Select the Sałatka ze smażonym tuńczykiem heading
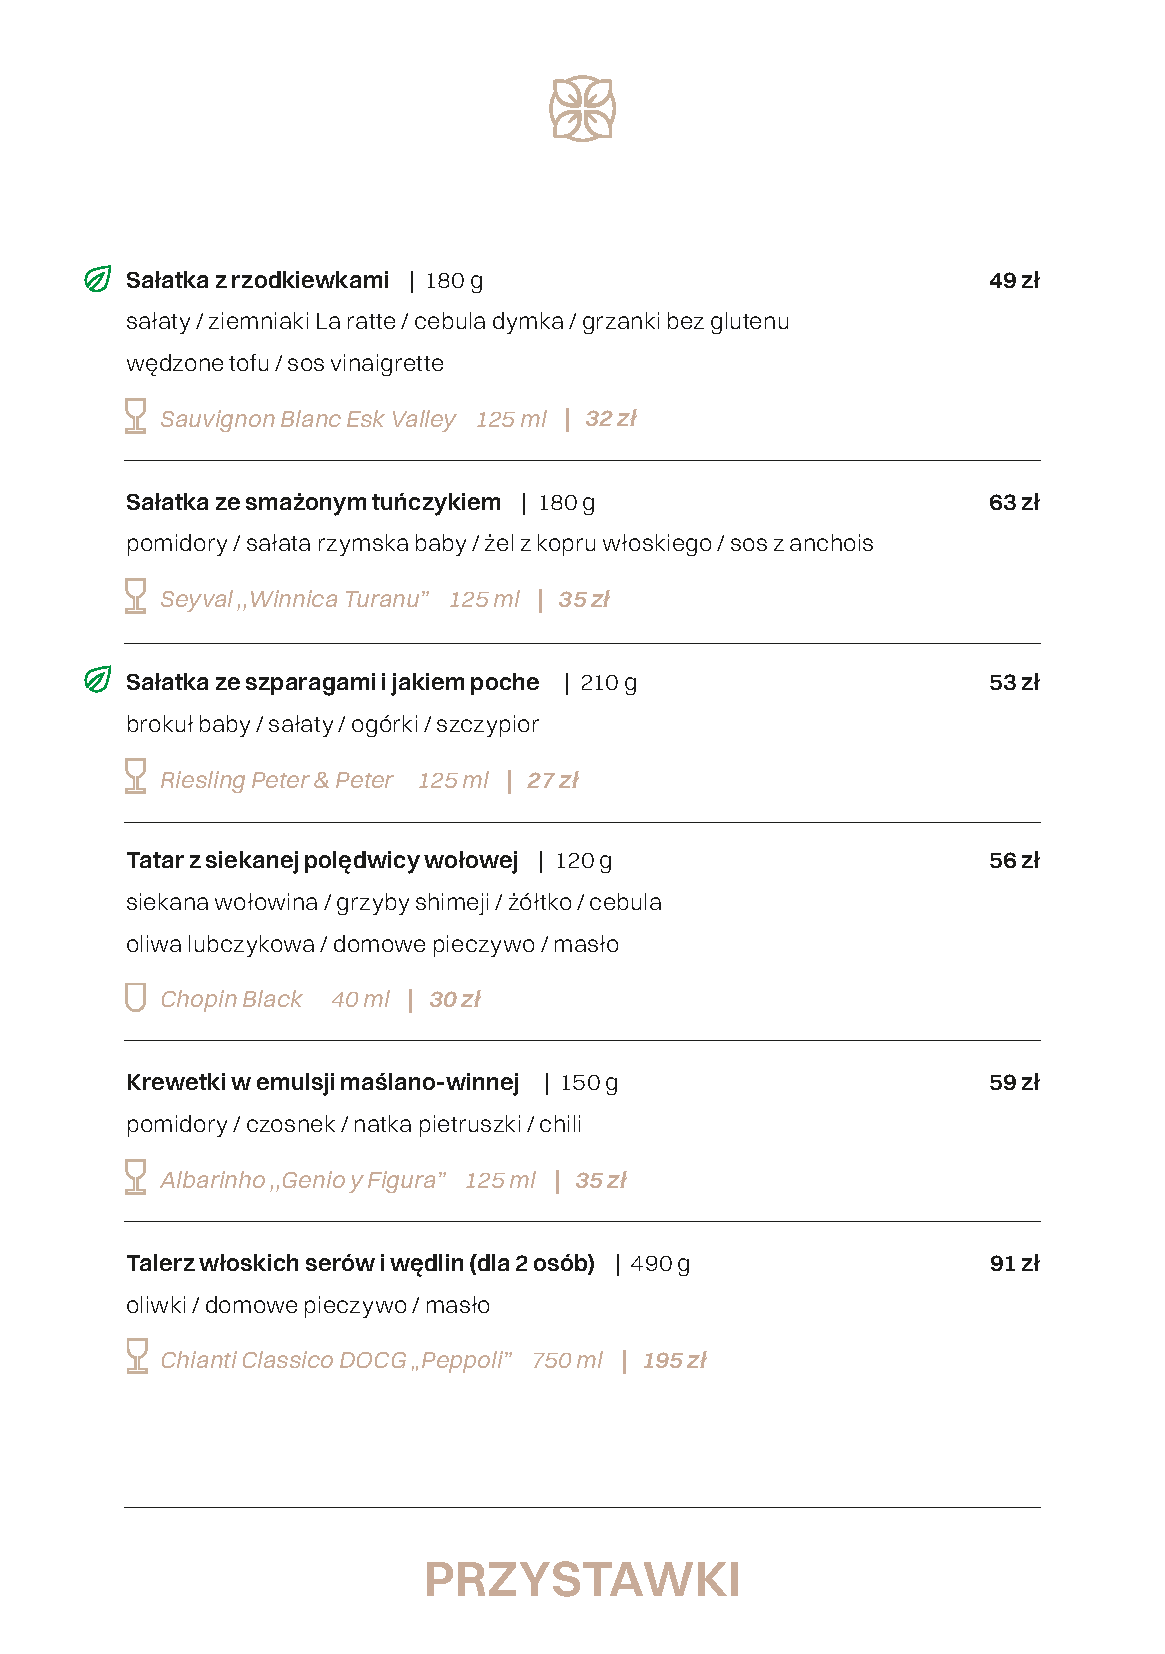The width and height of the screenshot is (1165, 1654). click(x=313, y=502)
